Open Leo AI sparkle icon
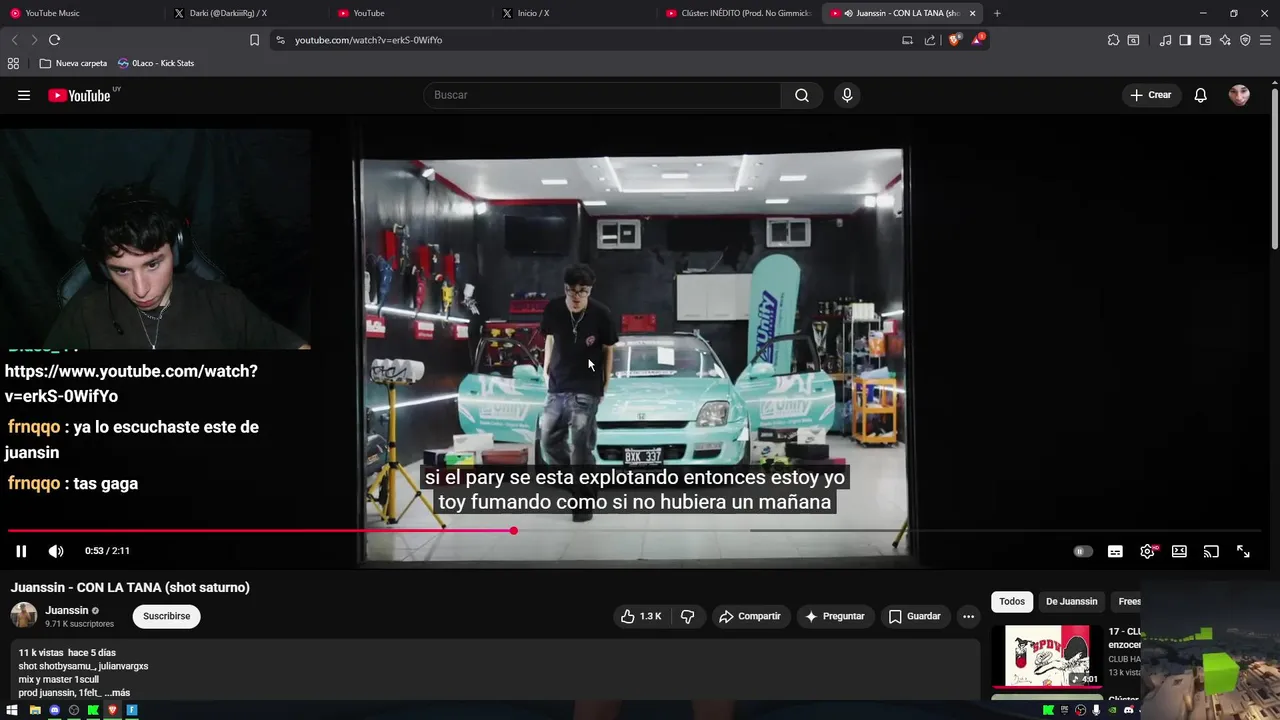 point(1225,40)
